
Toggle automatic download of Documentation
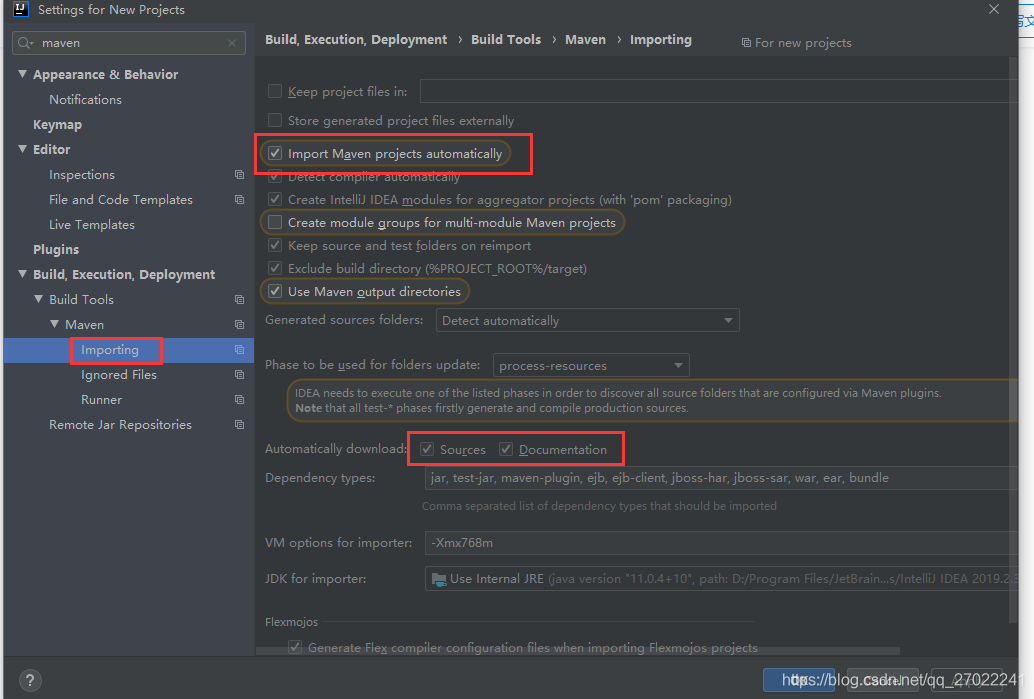click(x=506, y=450)
